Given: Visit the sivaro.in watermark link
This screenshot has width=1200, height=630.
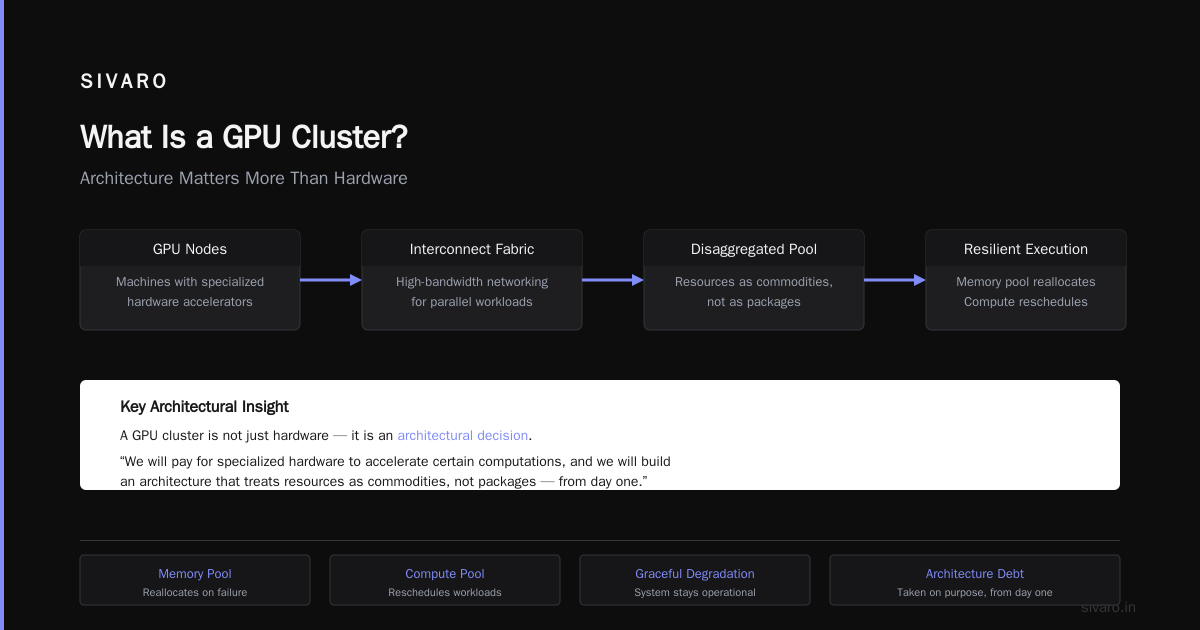Looking at the screenshot, I should (1108, 607).
